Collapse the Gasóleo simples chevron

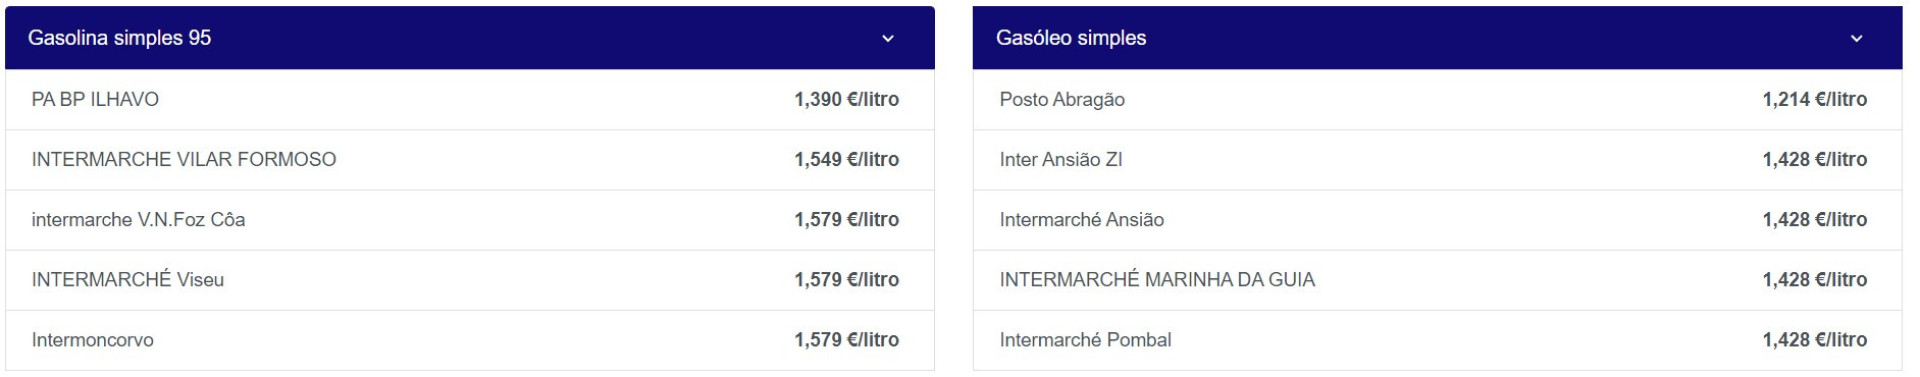pyautogui.click(x=1856, y=39)
